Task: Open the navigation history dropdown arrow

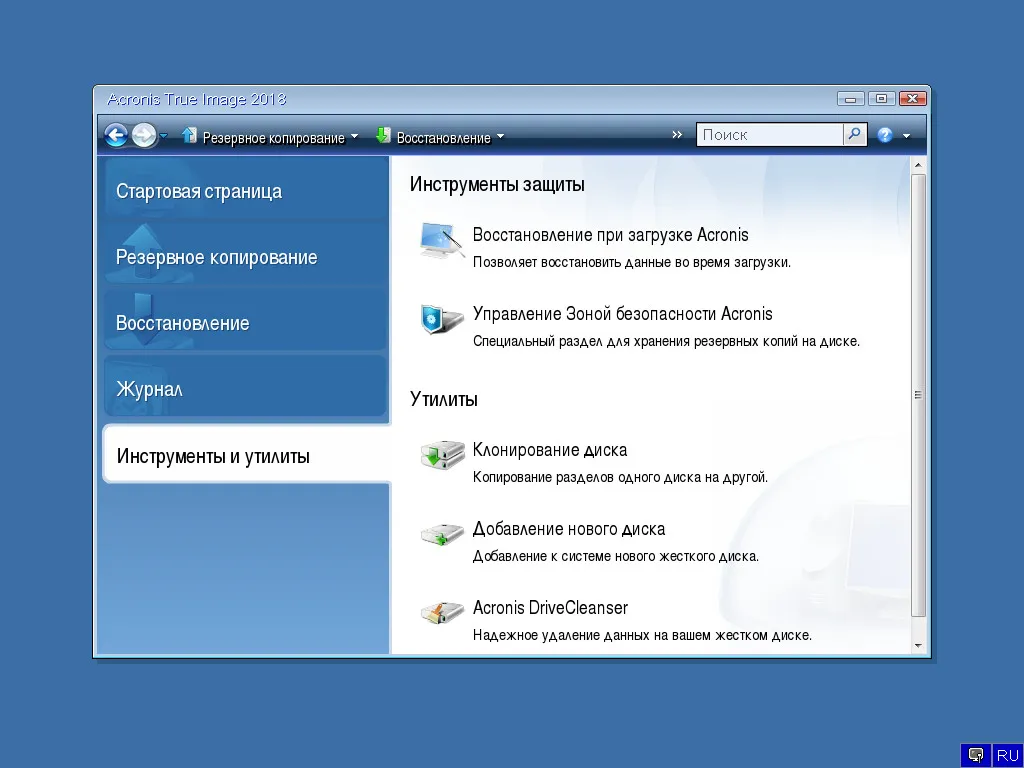Action: 163,136
